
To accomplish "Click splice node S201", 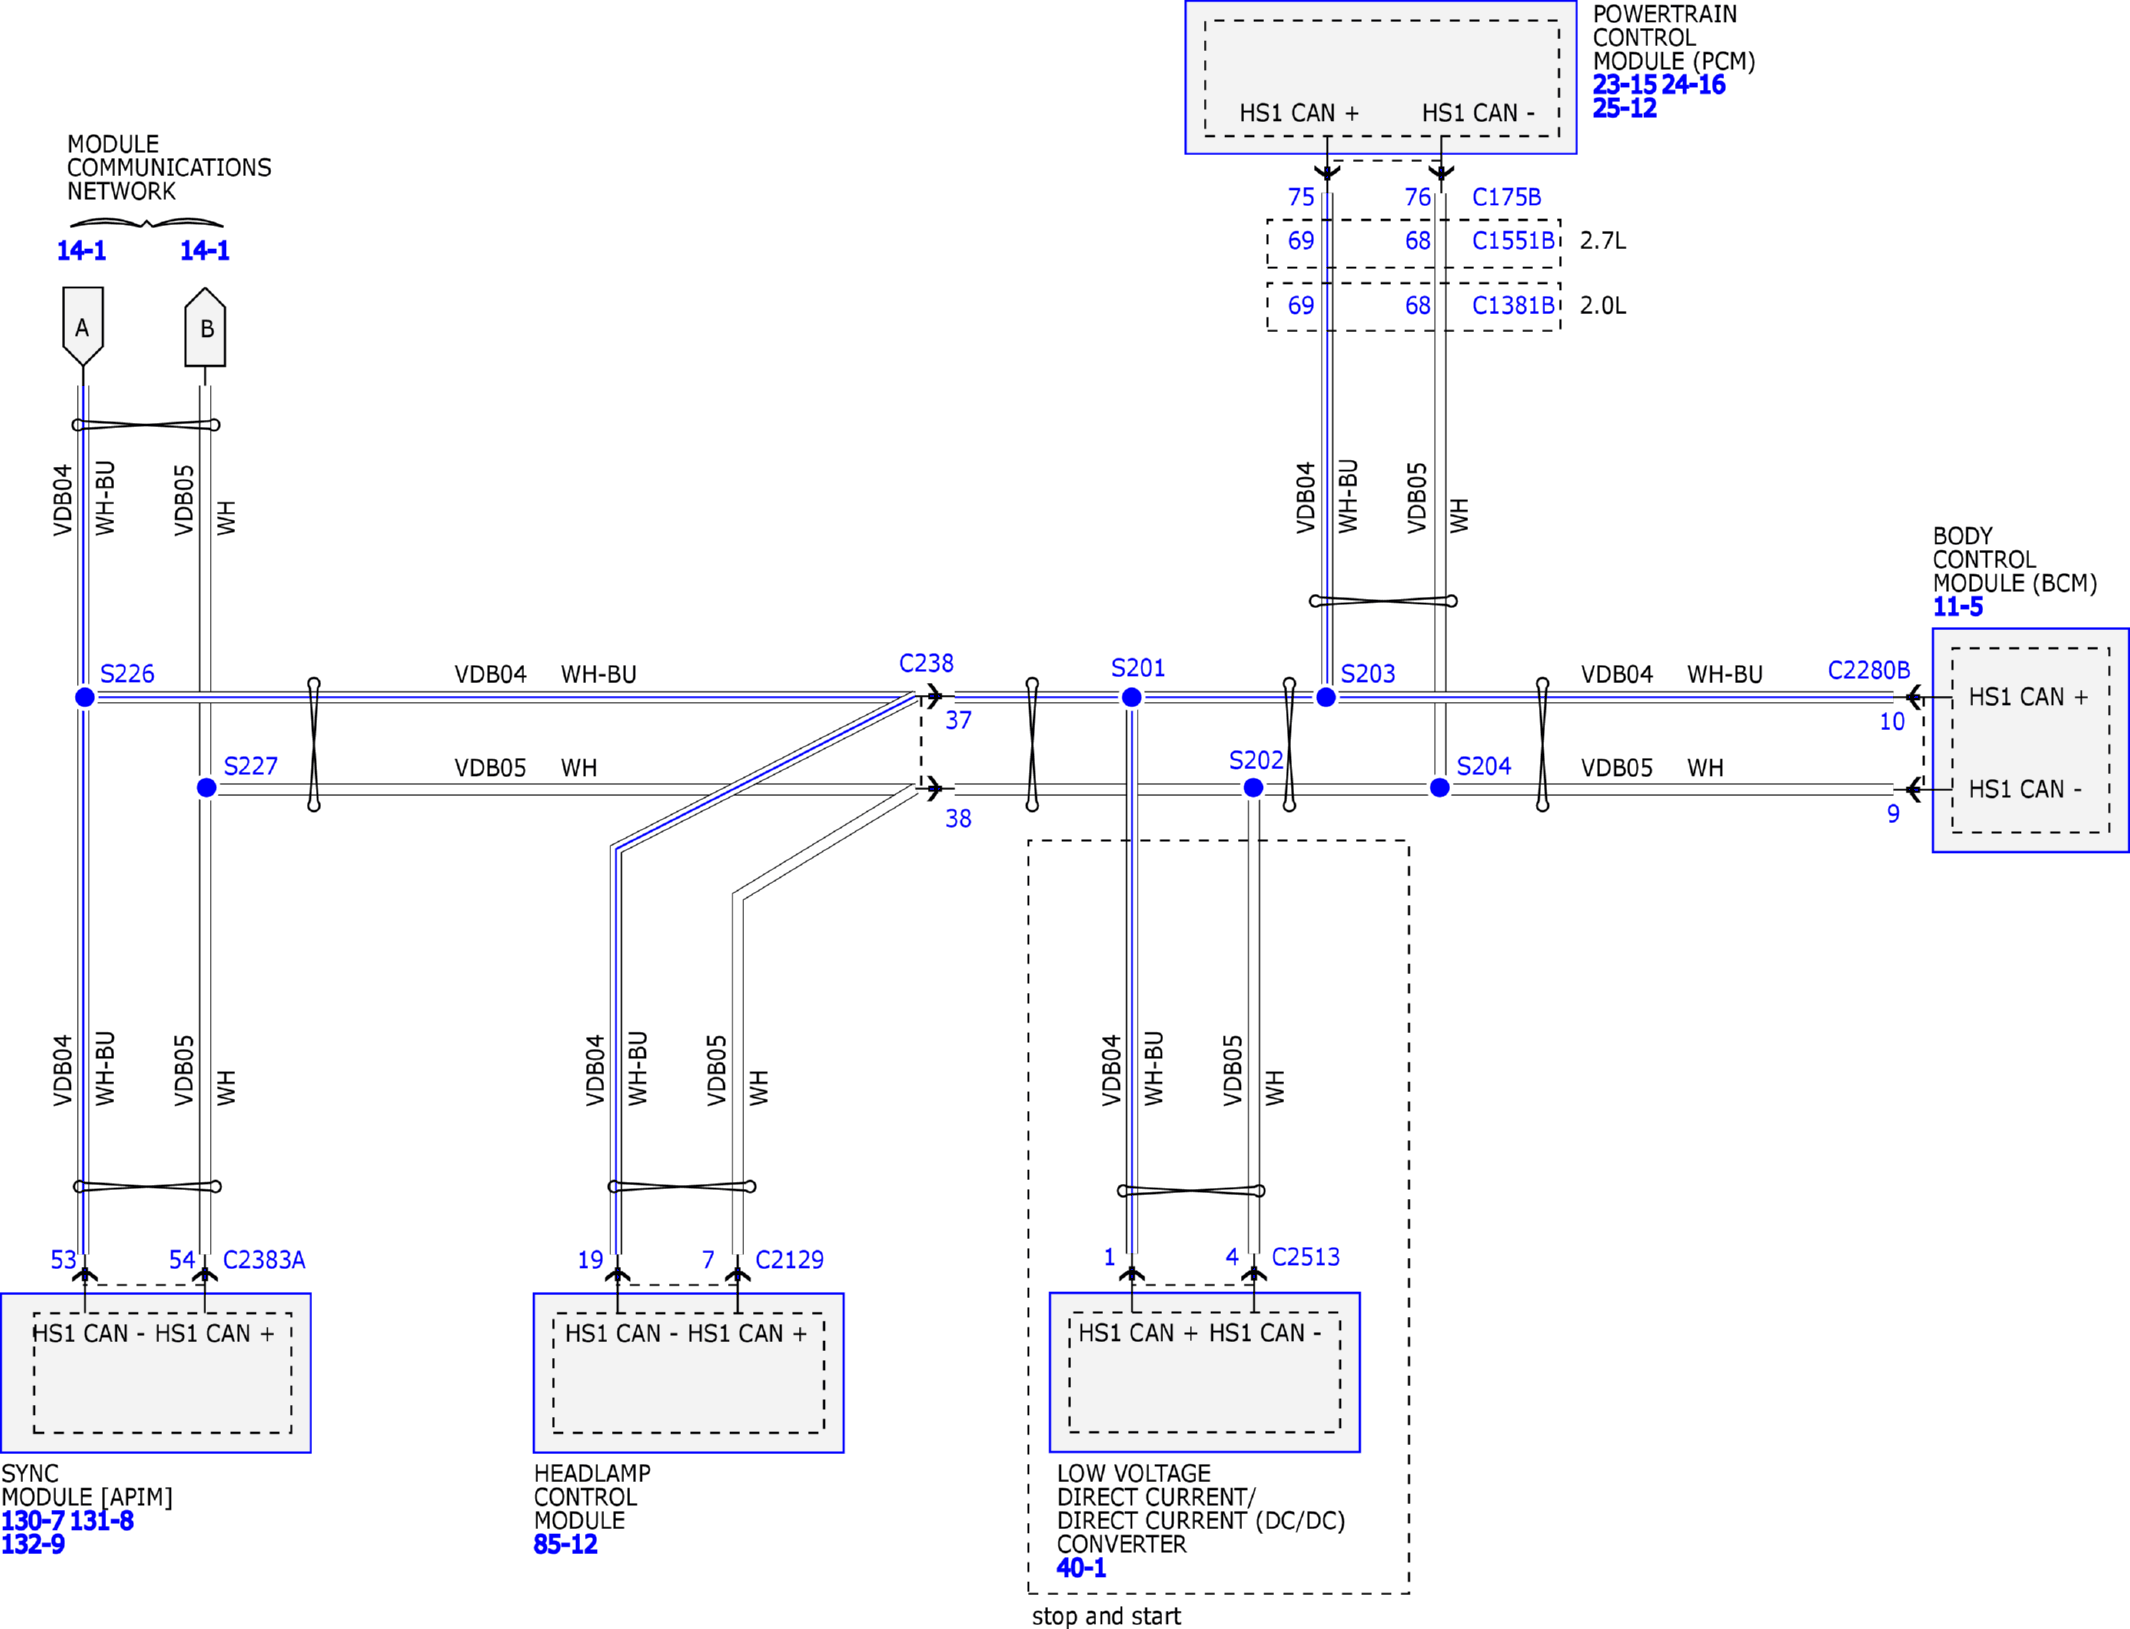I will point(1131,697).
